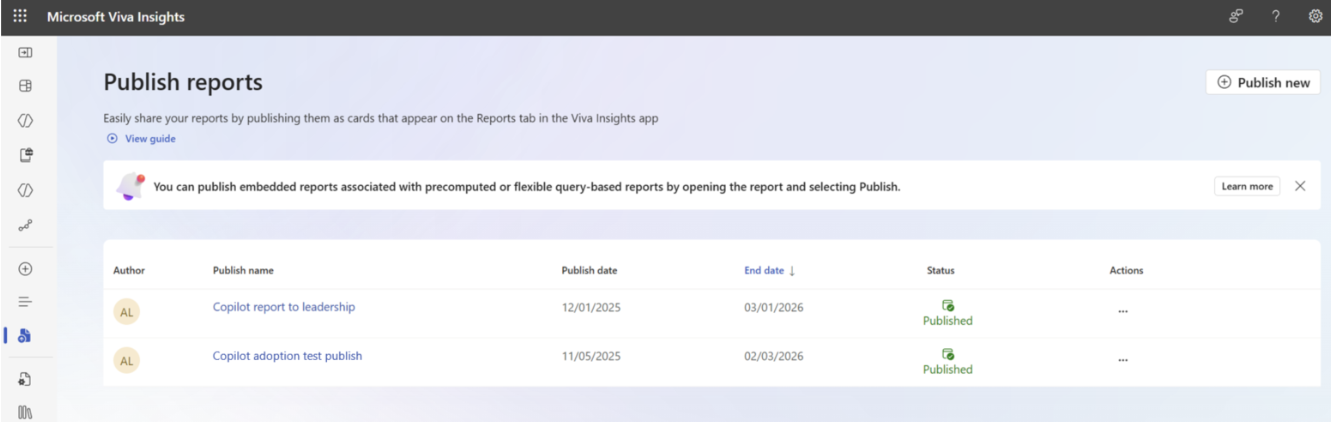Dismiss the embedded reports info banner
The width and height of the screenshot is (1331, 422).
pyautogui.click(x=1300, y=186)
